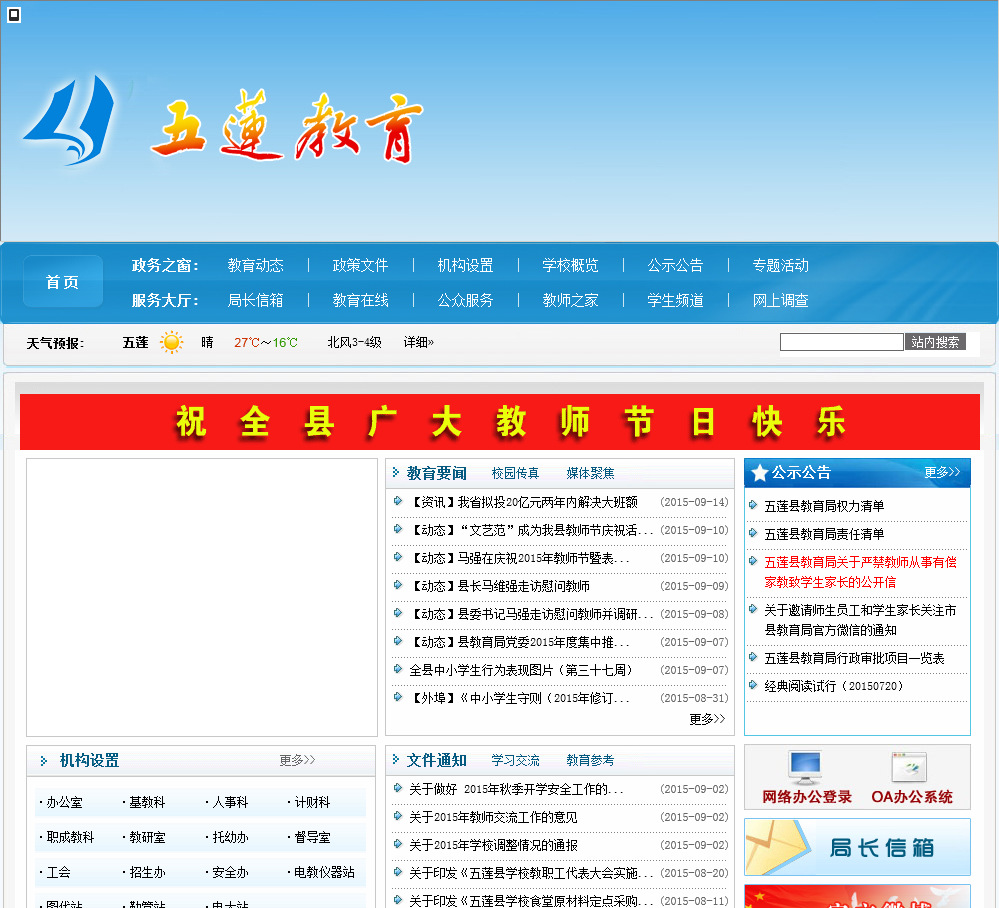Open file 关于2015年学校调整情况的通报
Viewport: 999px width, 908px height.
point(493,845)
